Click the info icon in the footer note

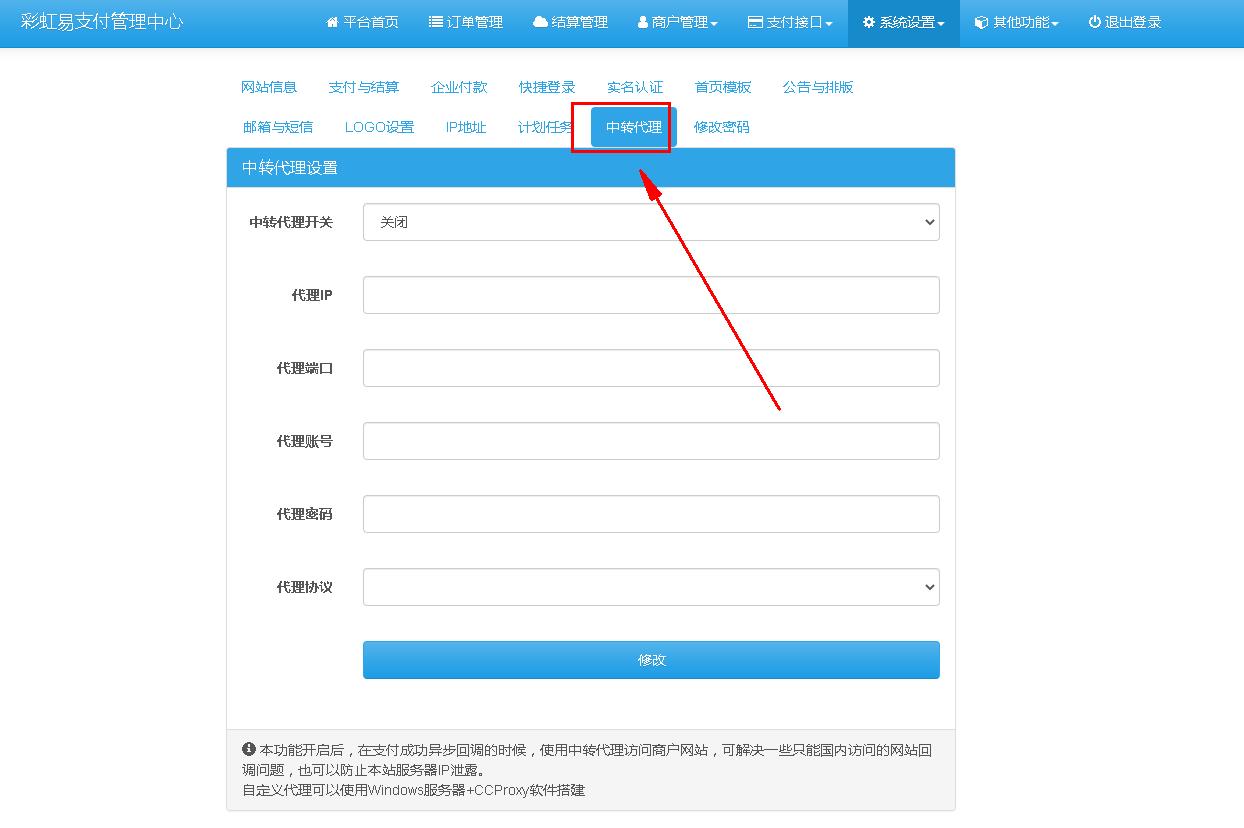(249, 749)
